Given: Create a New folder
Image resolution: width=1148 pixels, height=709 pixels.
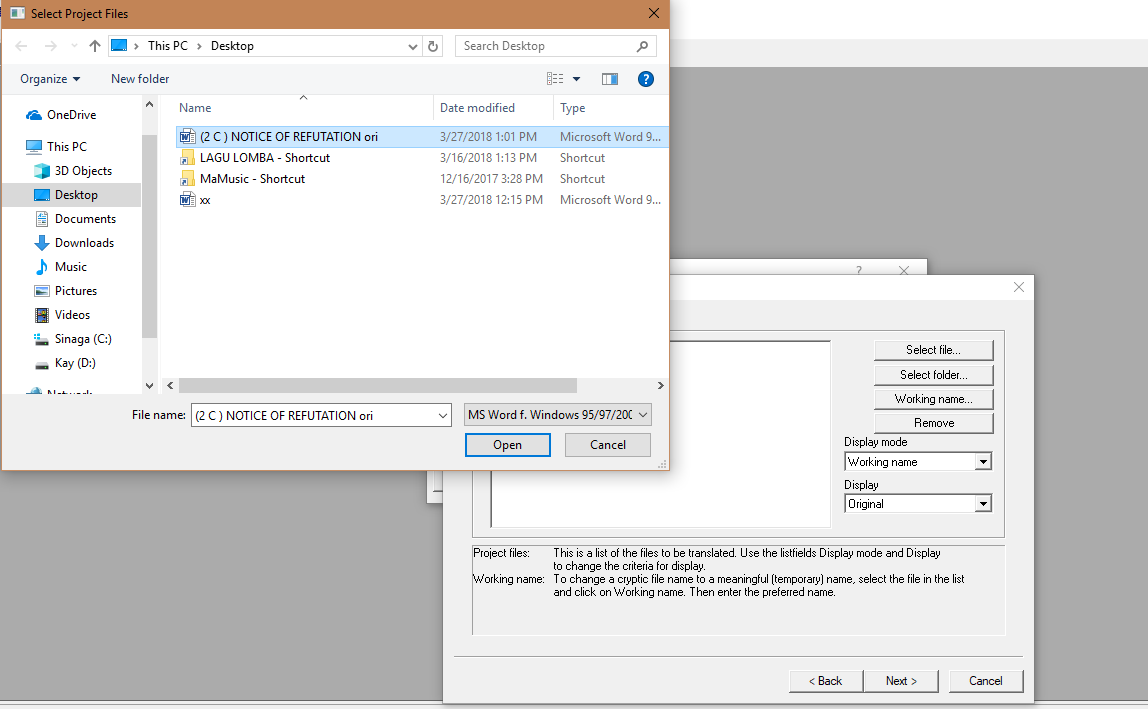Looking at the screenshot, I should pos(140,79).
